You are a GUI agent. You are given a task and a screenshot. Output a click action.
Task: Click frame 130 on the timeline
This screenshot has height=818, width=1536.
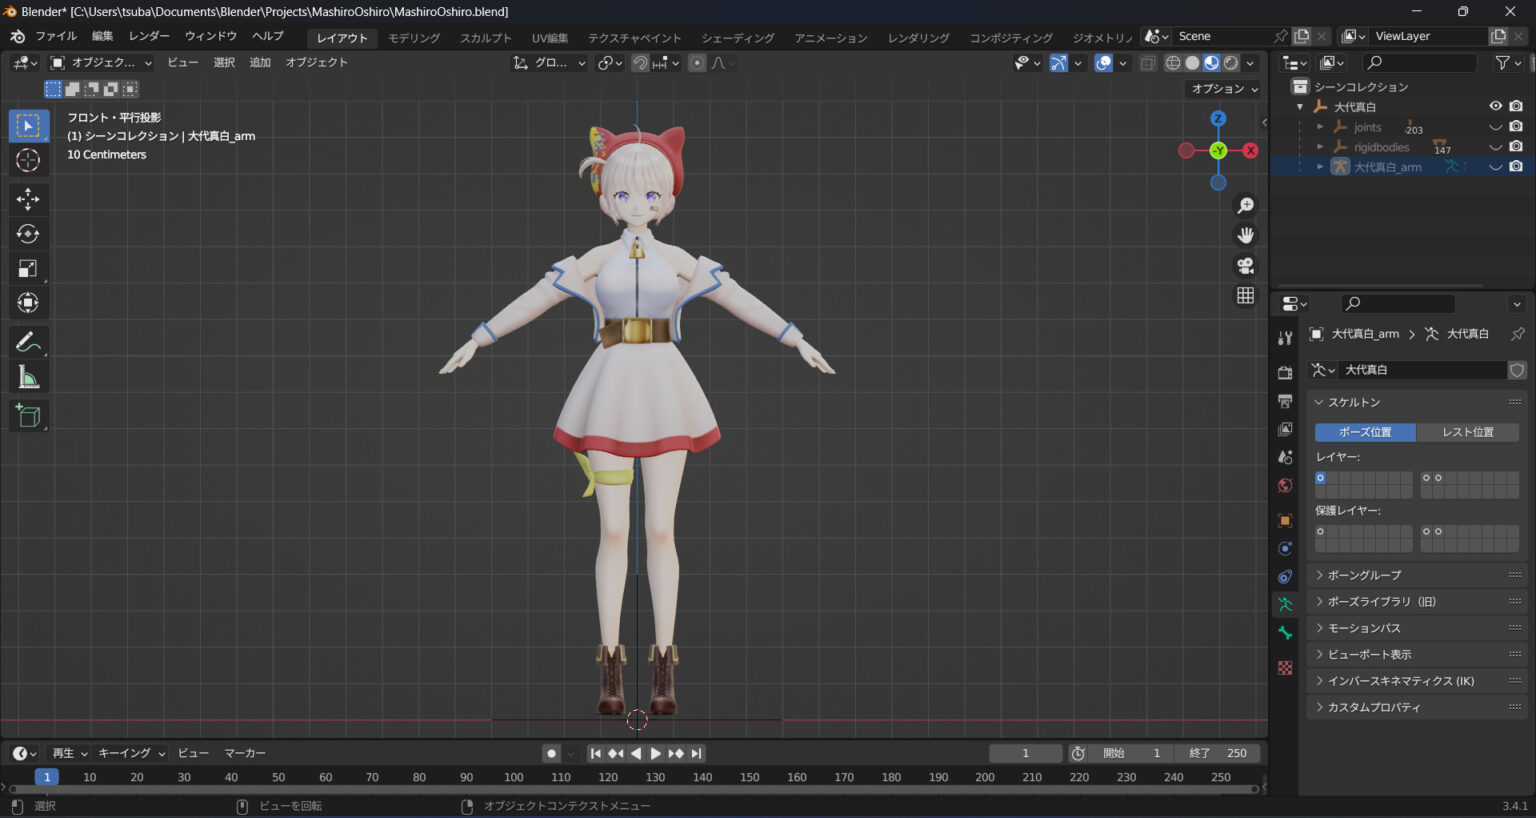(655, 777)
